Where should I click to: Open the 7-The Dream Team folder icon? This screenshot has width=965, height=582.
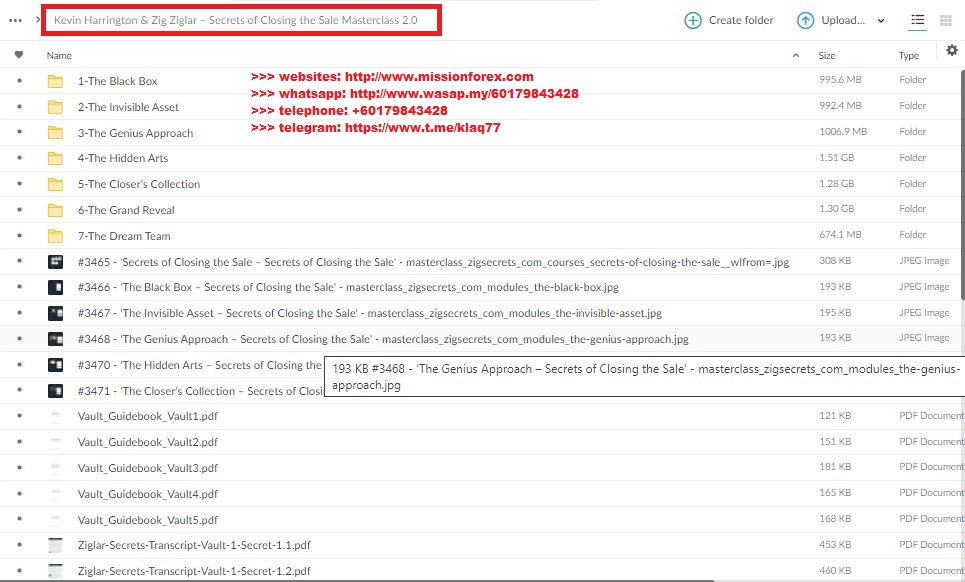tap(55, 236)
